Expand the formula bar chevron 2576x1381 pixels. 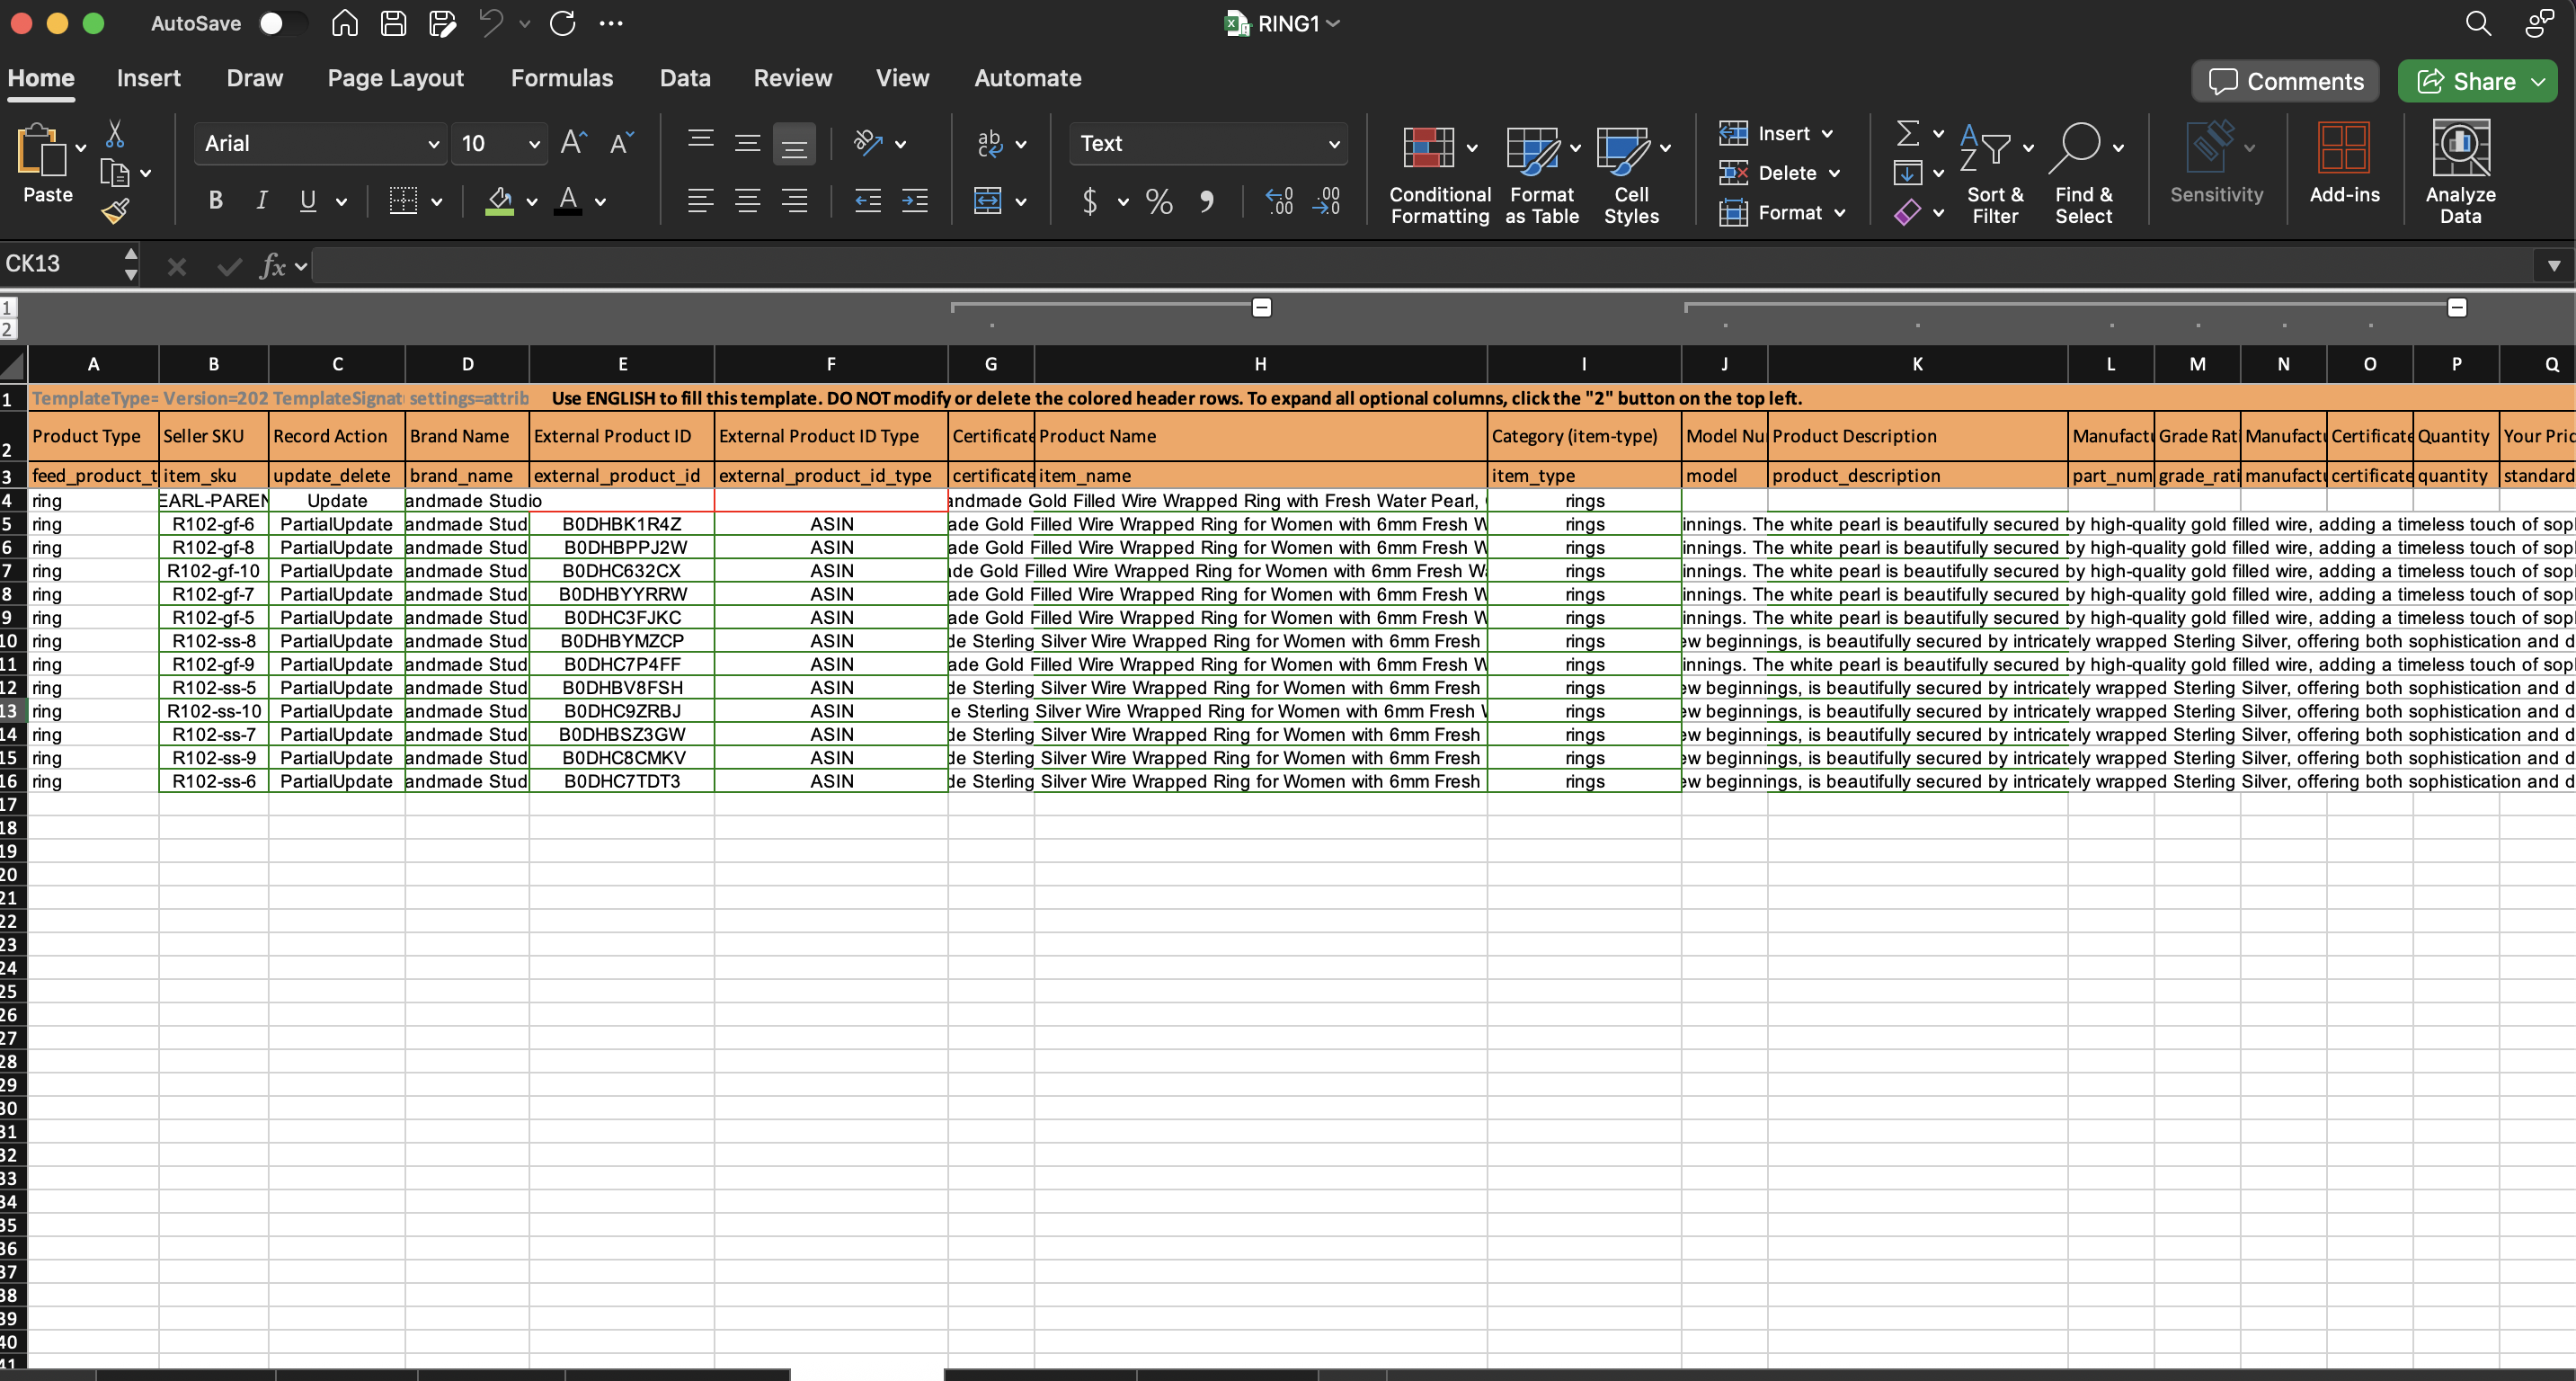(x=2553, y=266)
